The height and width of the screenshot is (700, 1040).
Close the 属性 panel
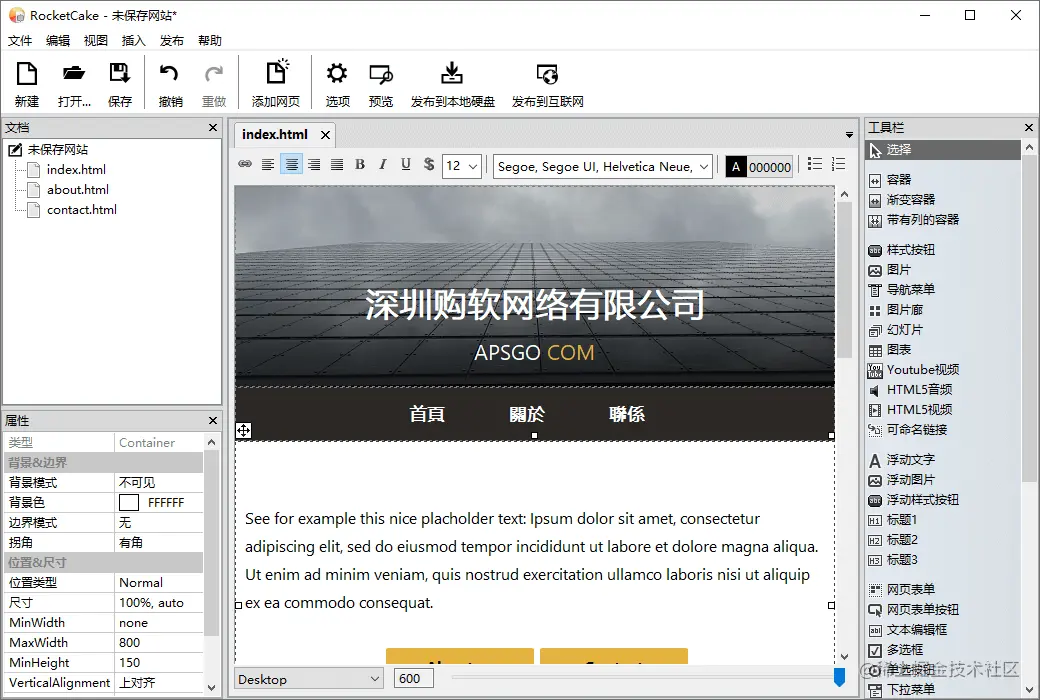[213, 421]
